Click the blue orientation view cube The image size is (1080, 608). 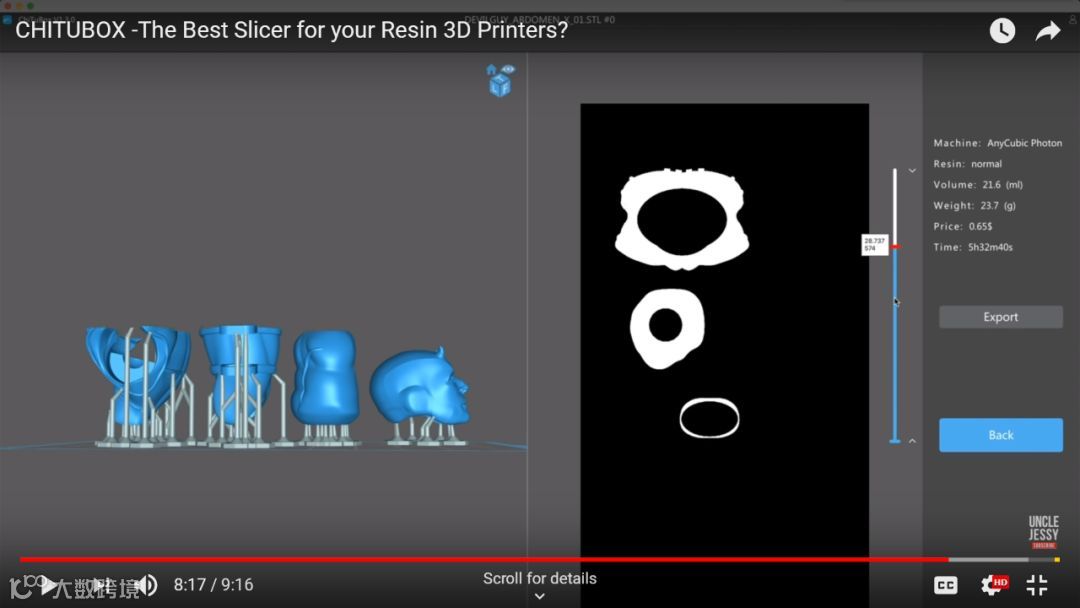click(x=500, y=86)
